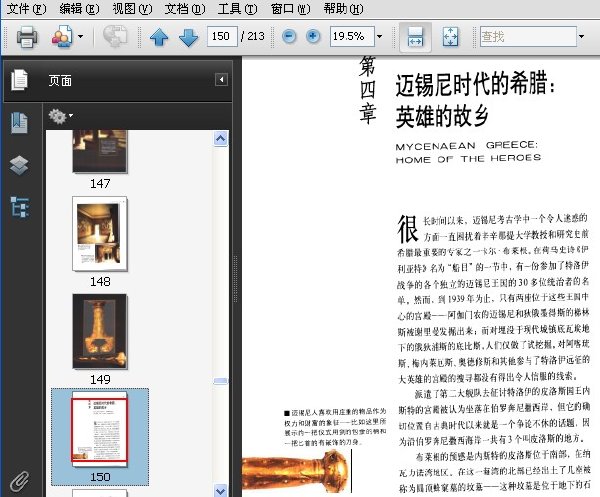Open the layers panel icon
This screenshot has height=497, width=600.
pyautogui.click(x=19, y=165)
